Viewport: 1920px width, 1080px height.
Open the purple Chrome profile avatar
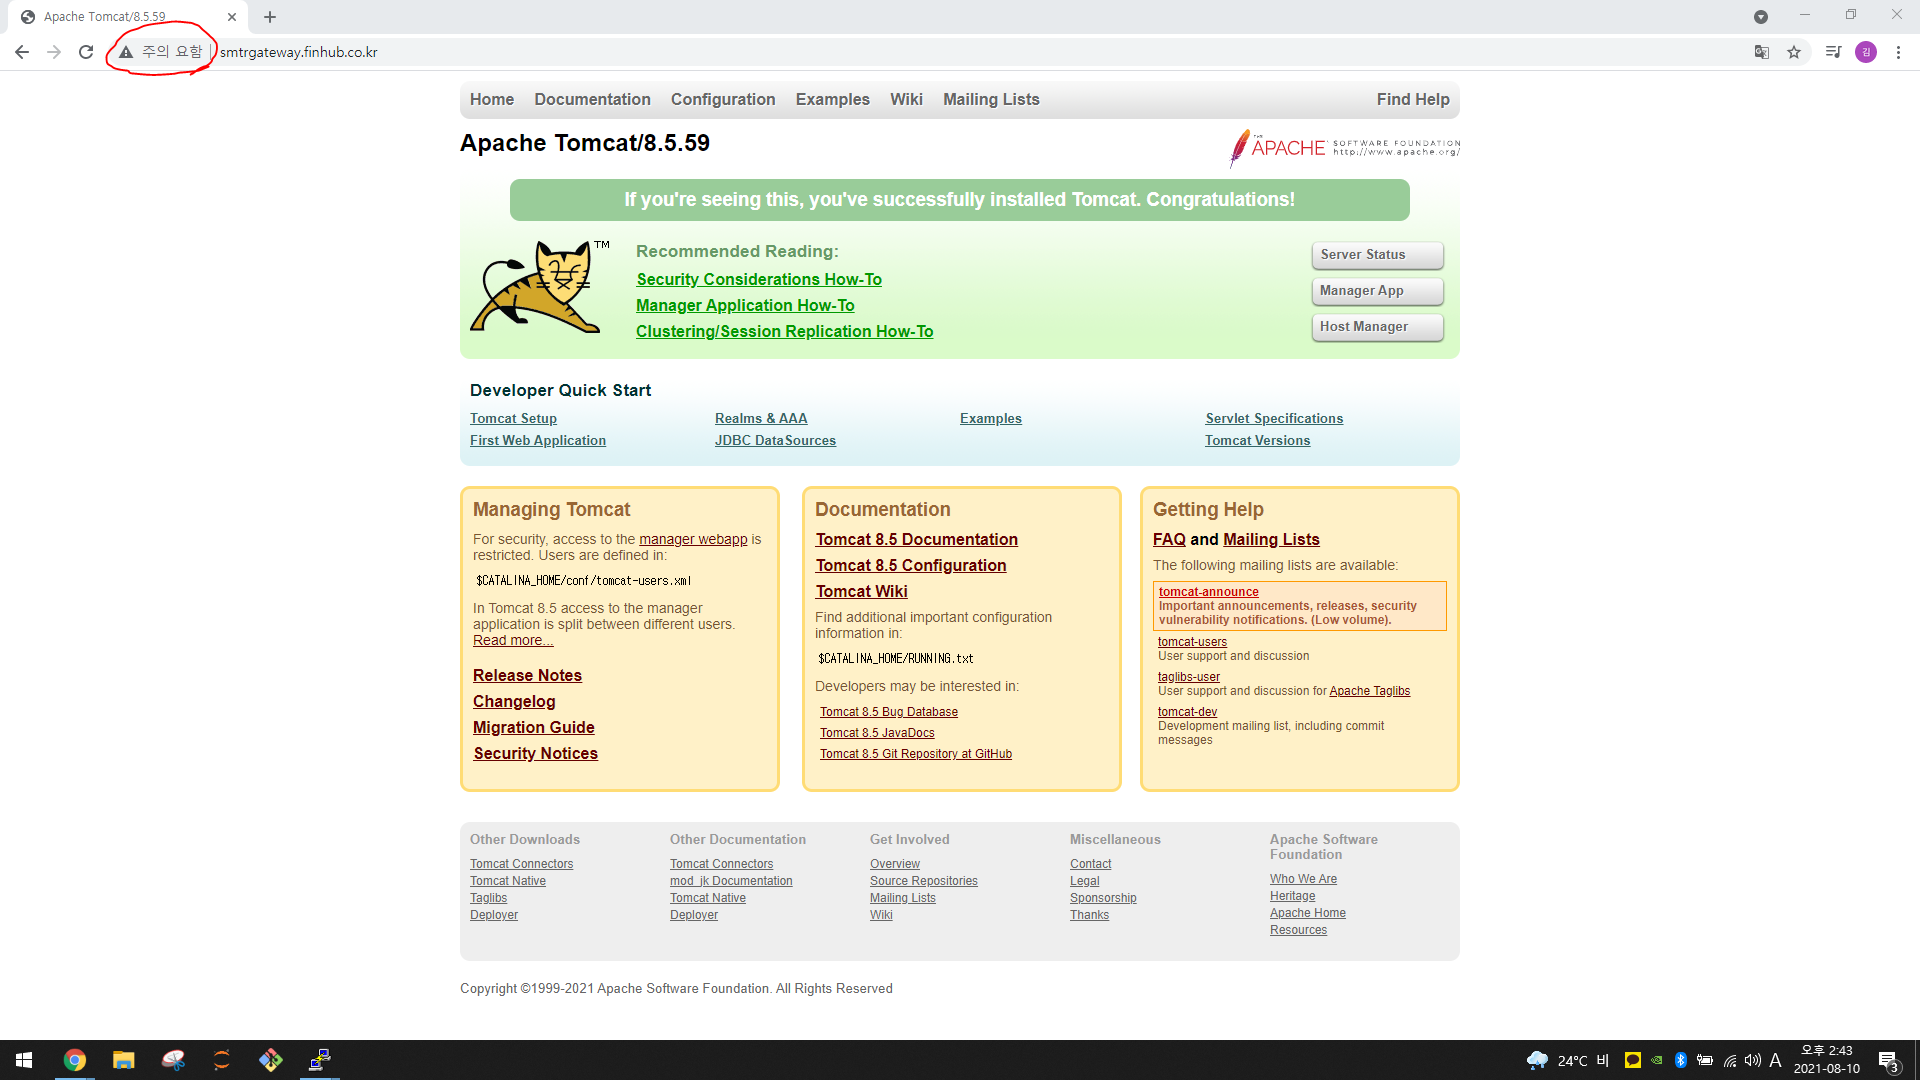pyautogui.click(x=1866, y=52)
